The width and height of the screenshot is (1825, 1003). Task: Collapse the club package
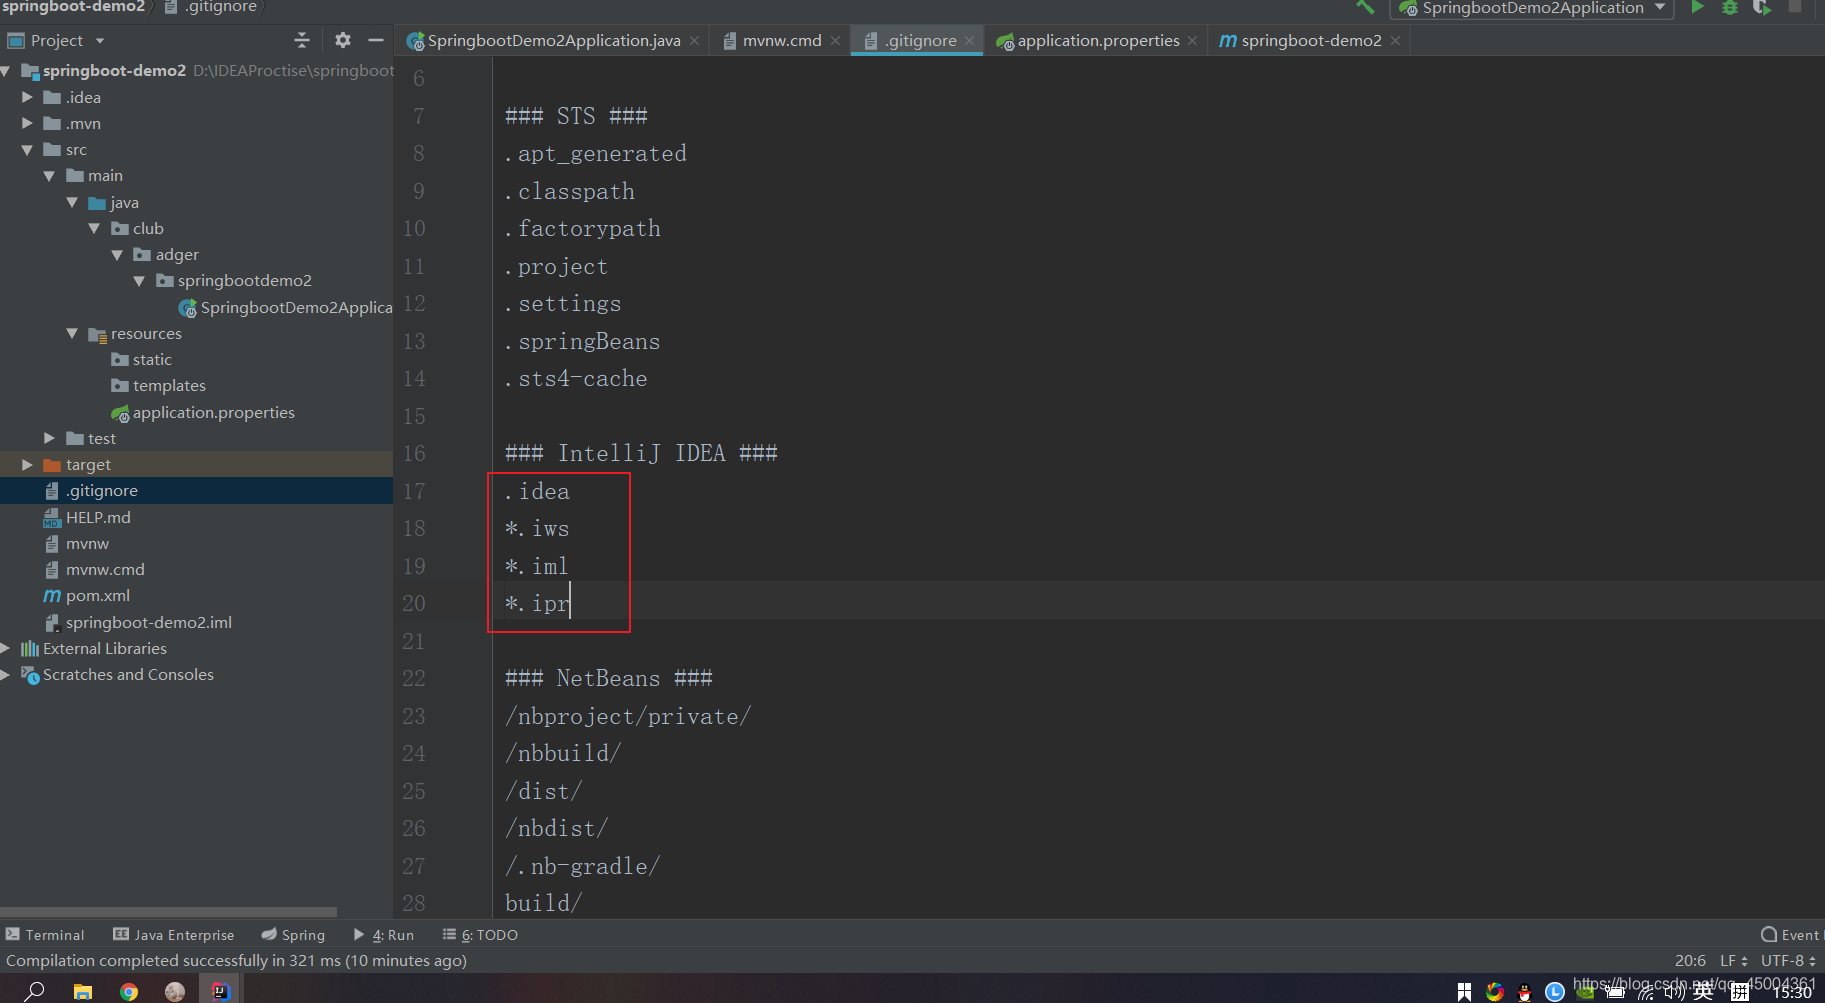tap(94, 229)
